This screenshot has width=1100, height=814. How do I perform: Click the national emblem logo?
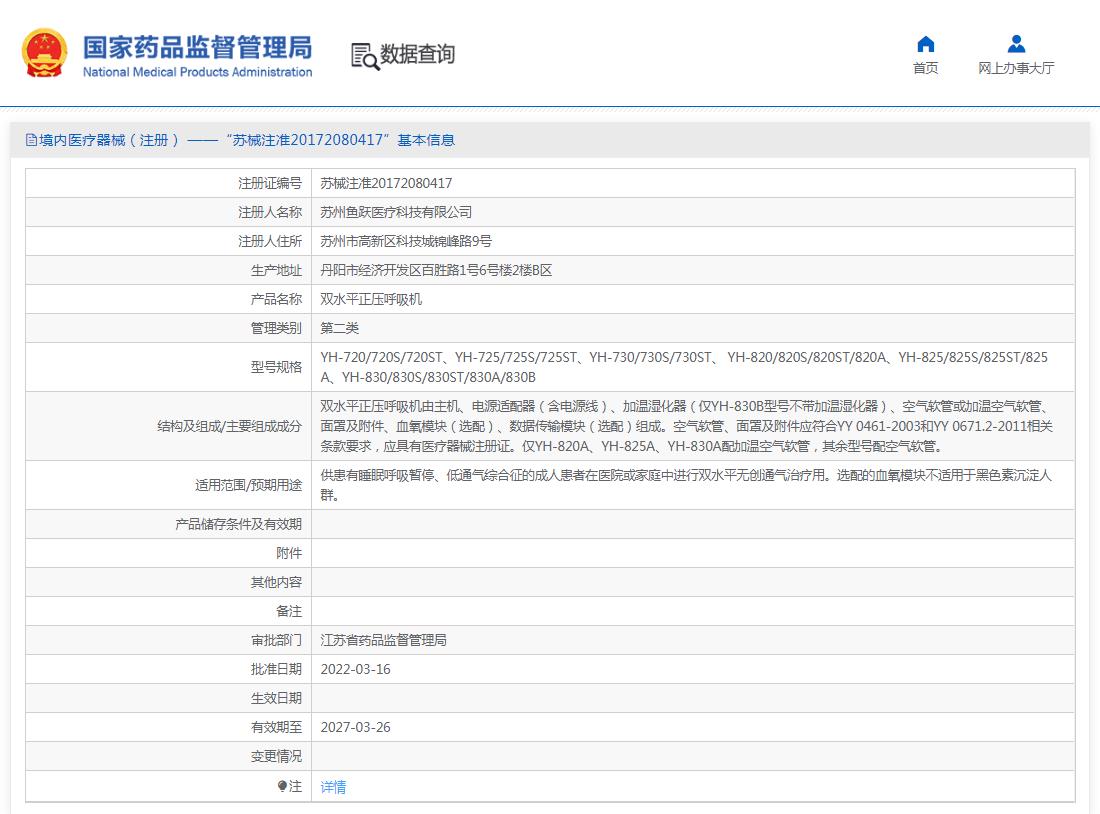click(x=45, y=53)
